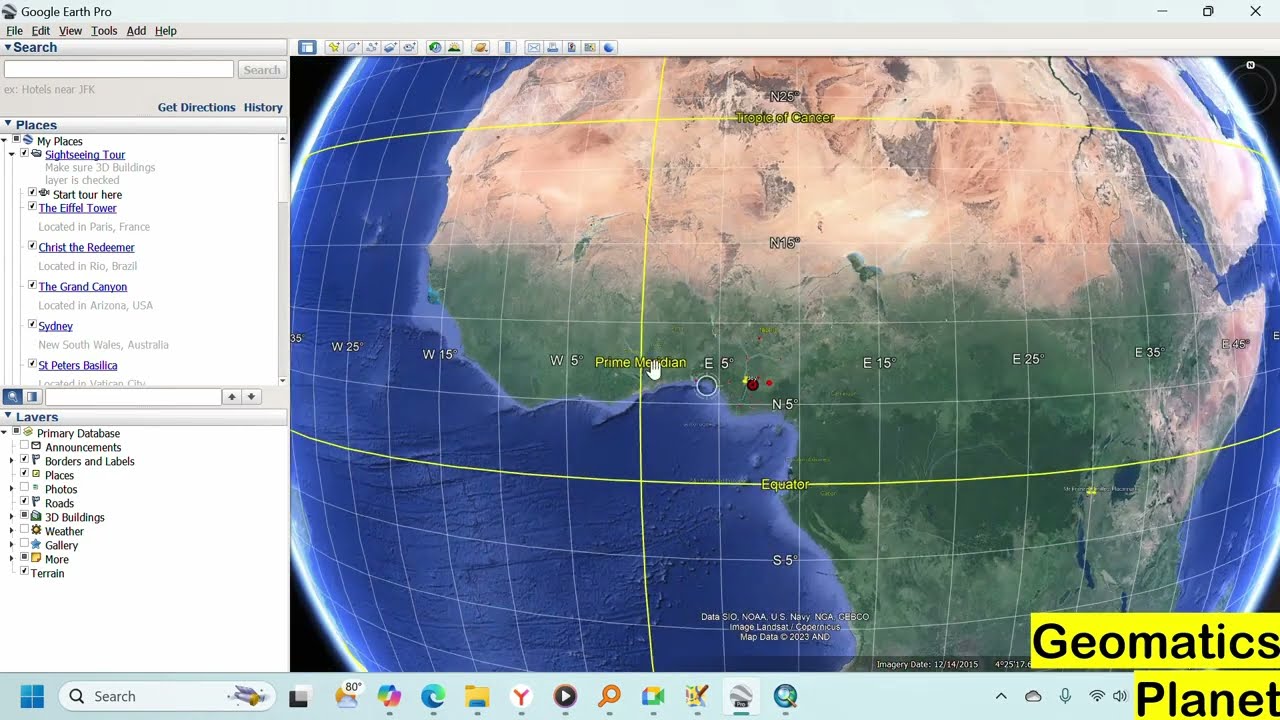
Task: Collapse the Primary Database tree node
Action: click(x=6, y=433)
